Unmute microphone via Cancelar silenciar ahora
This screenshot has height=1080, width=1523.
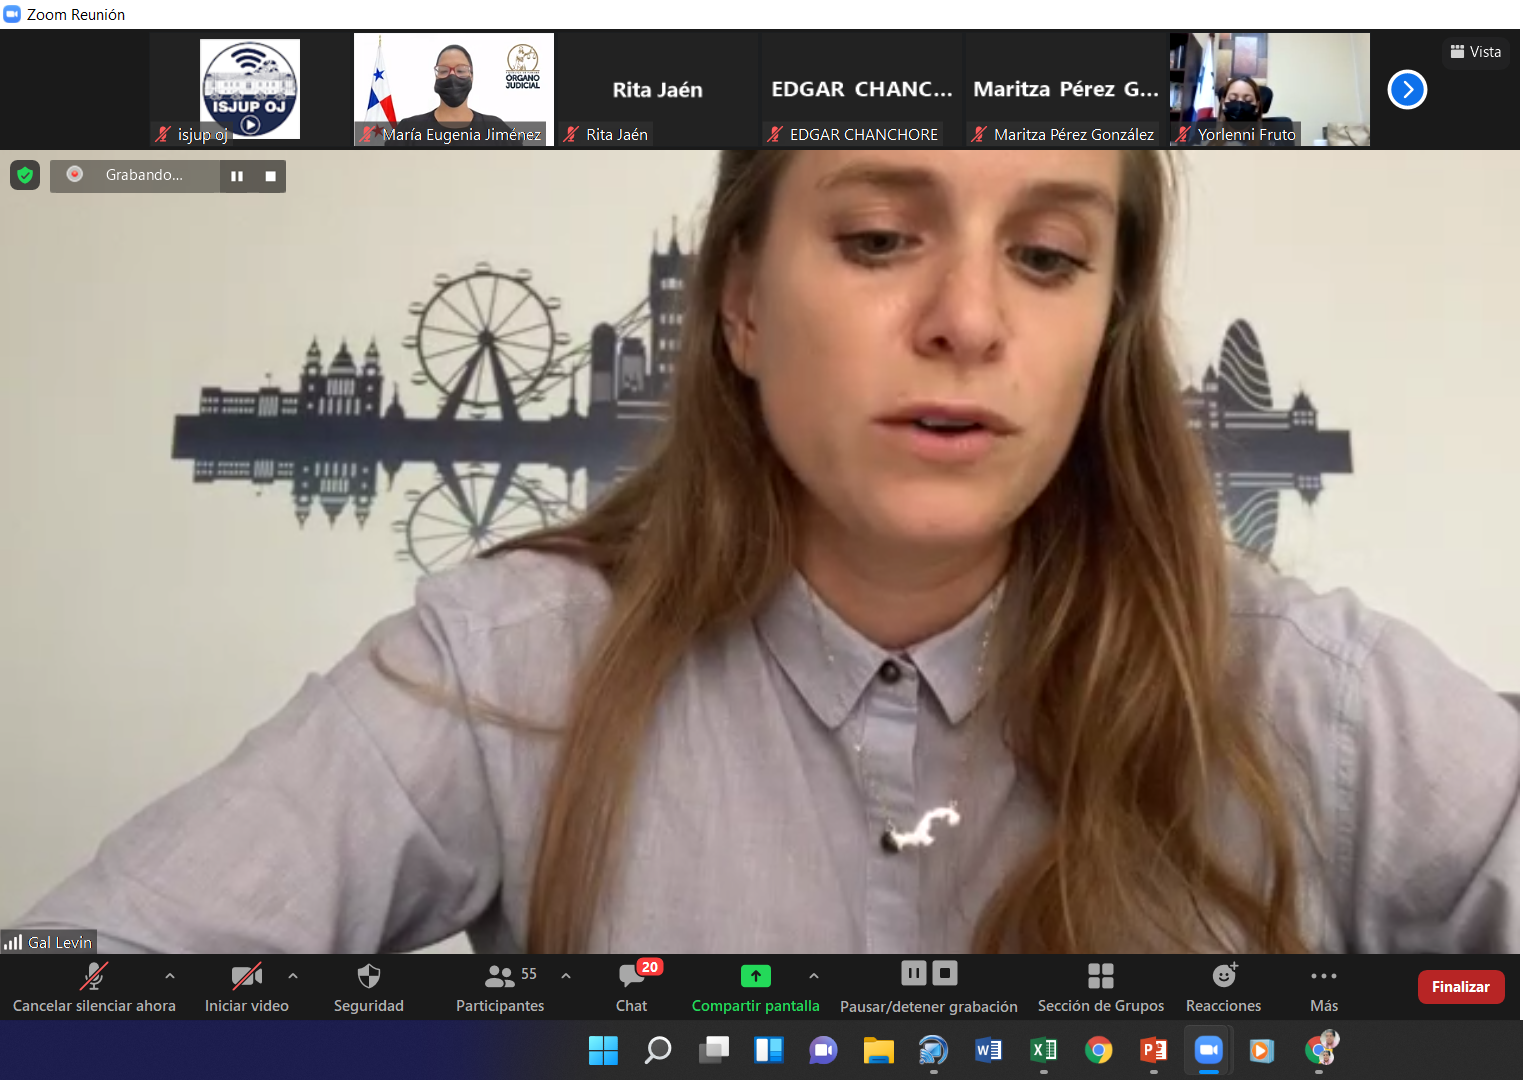click(x=94, y=987)
